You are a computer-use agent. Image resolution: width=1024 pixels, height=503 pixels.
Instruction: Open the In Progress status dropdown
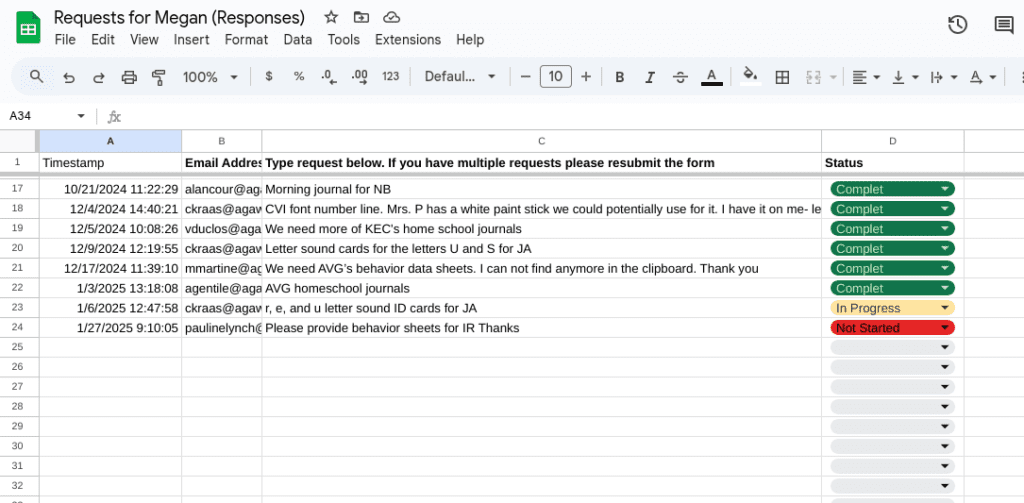943,308
